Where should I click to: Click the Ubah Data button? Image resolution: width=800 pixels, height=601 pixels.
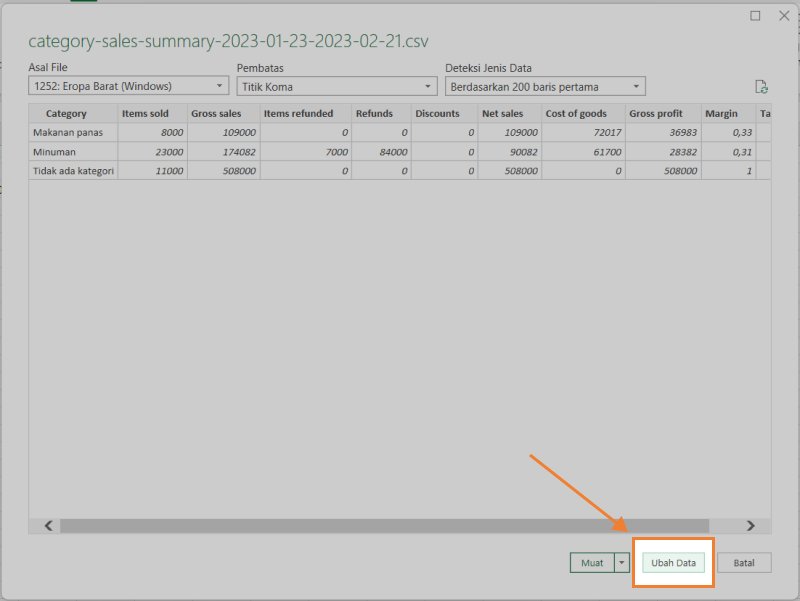pos(673,563)
